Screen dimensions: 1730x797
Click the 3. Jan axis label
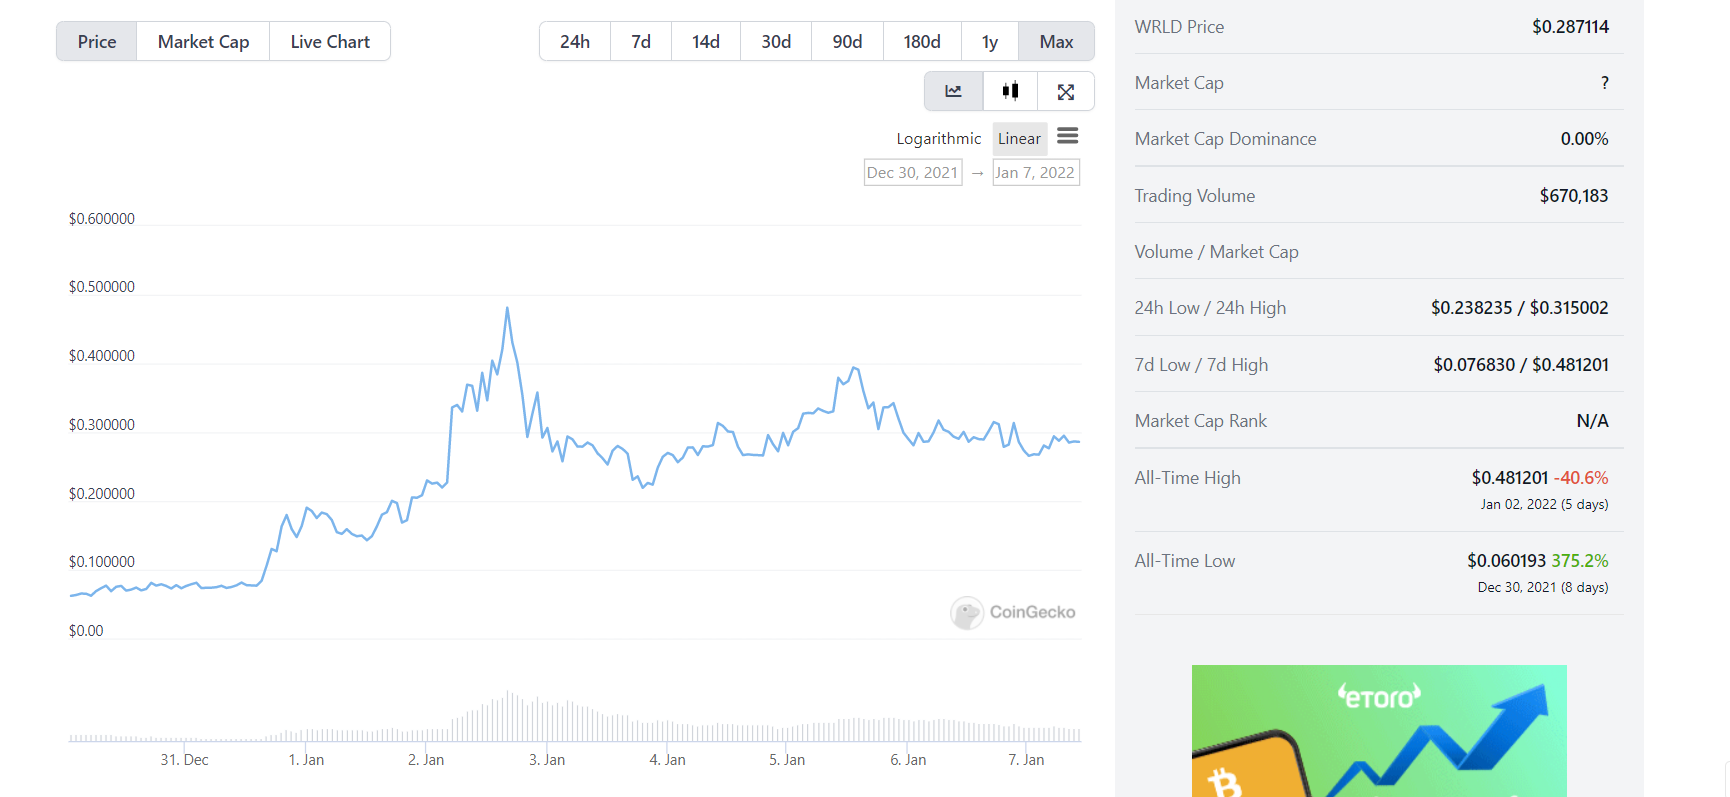coord(547,760)
